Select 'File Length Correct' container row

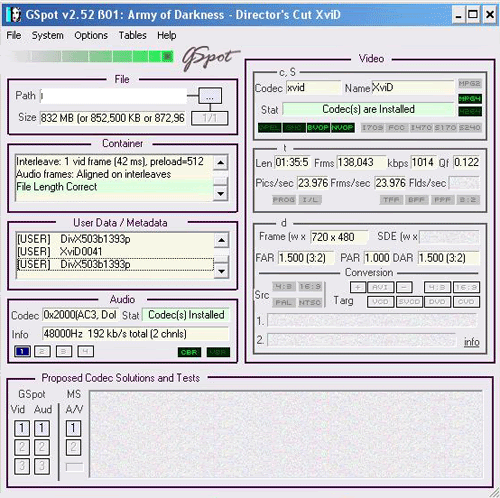113,187
